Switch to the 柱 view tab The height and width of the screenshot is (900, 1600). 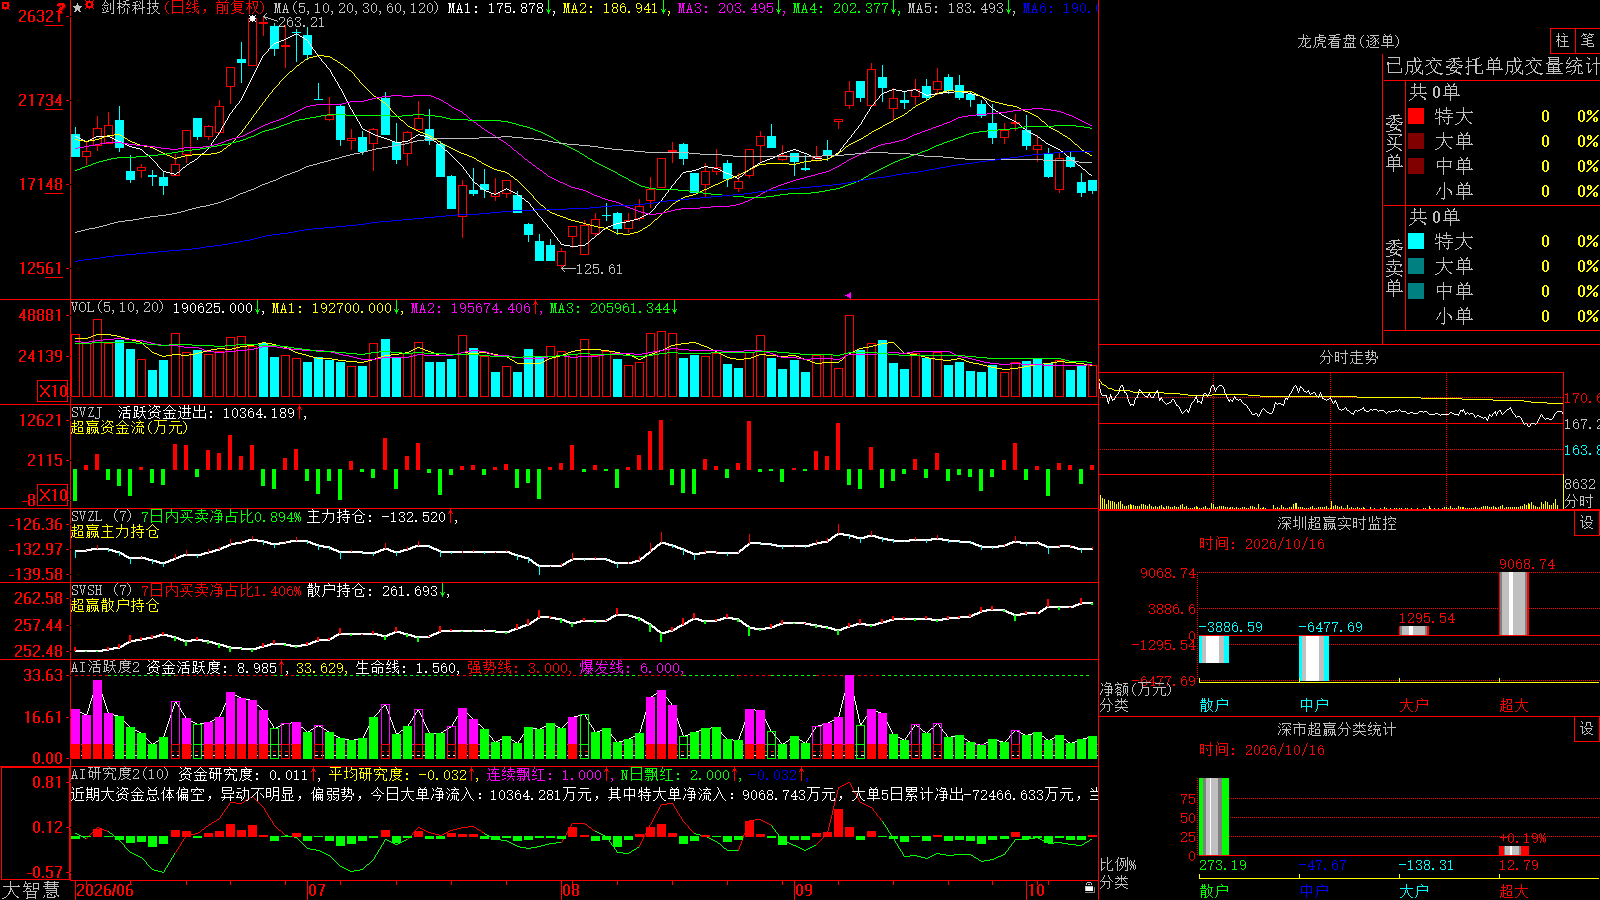[1562, 40]
